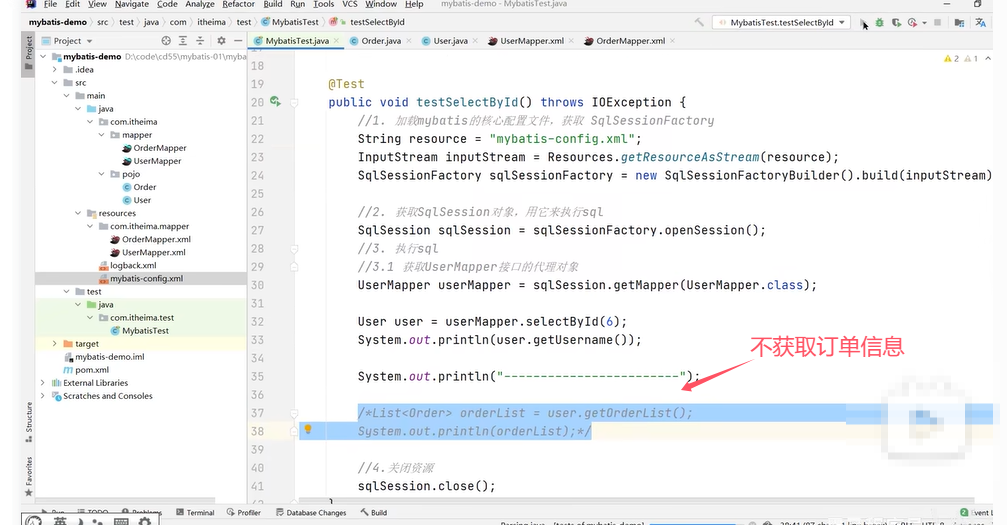The image size is (1007, 525).
Task: Open the Analyze menu
Action: tap(200, 4)
